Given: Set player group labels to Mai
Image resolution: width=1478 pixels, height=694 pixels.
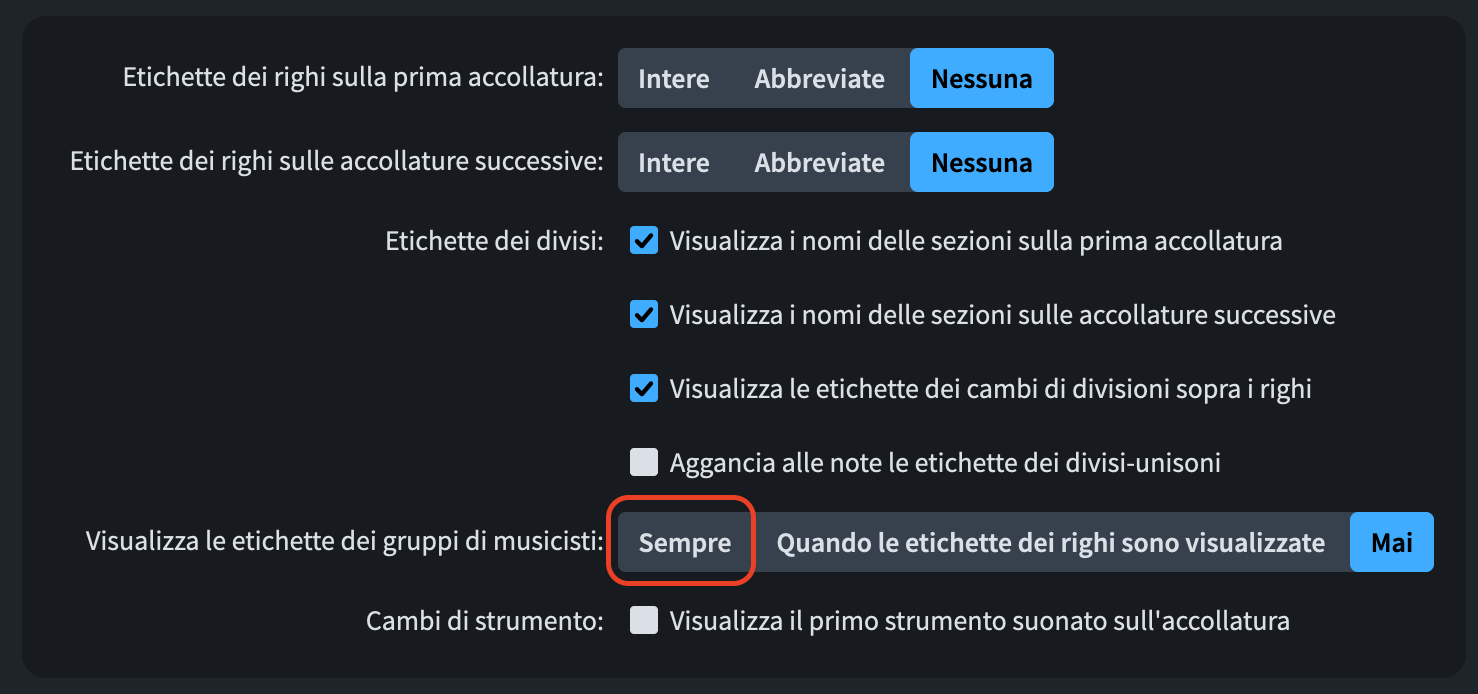Looking at the screenshot, I should pyautogui.click(x=1391, y=543).
